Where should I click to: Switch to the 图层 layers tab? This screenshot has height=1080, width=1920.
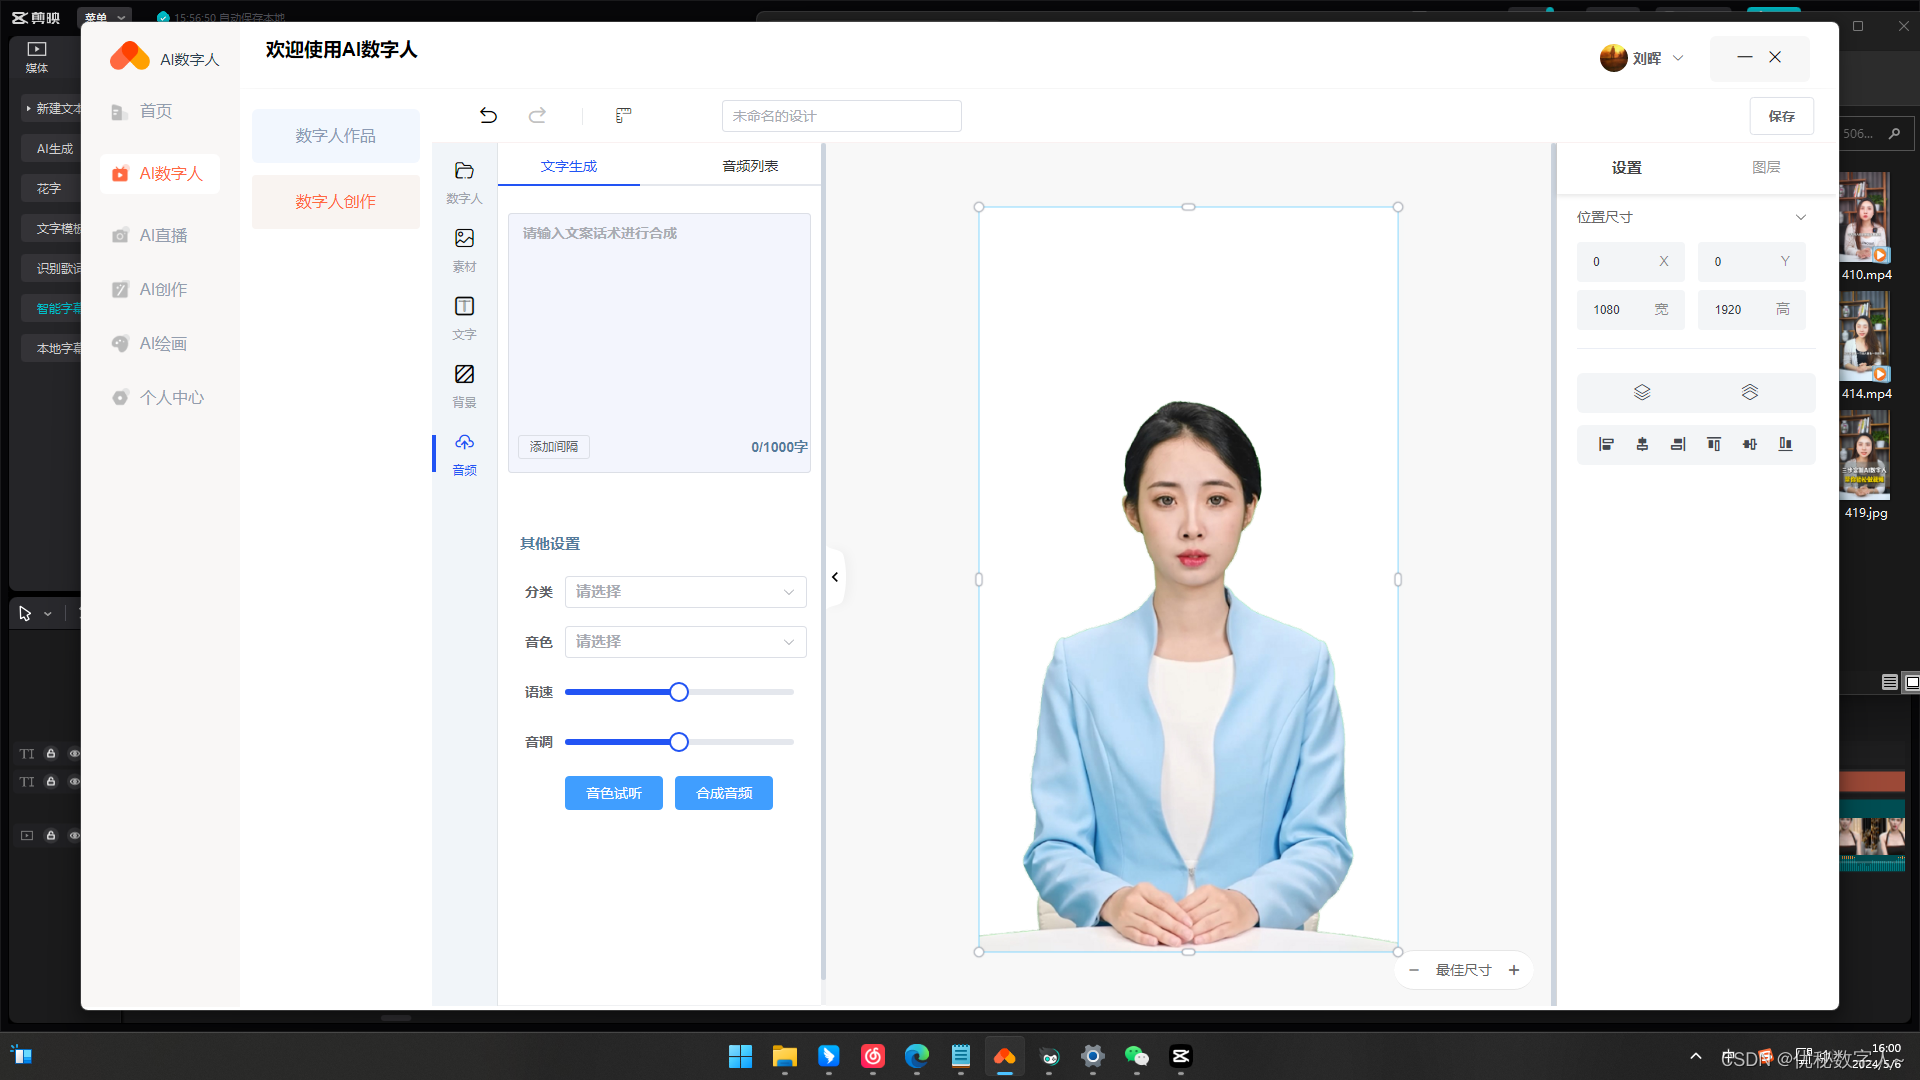[1766, 167]
